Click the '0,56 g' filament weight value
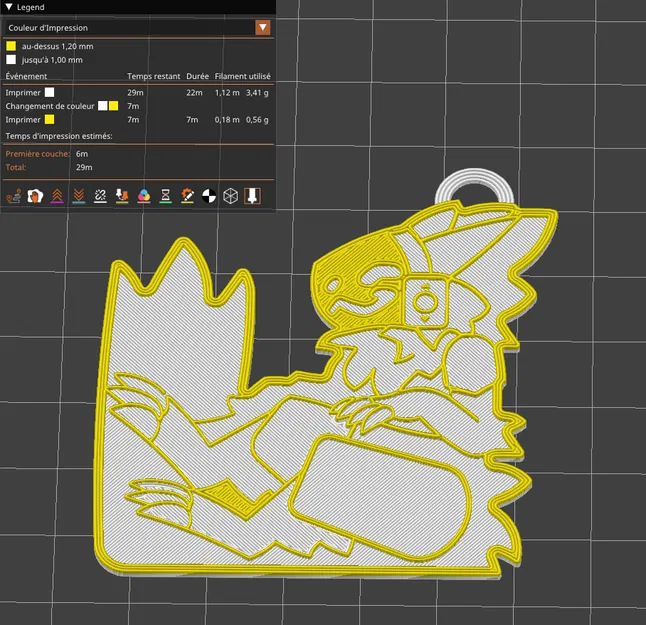Image resolution: width=646 pixels, height=625 pixels. click(257, 120)
